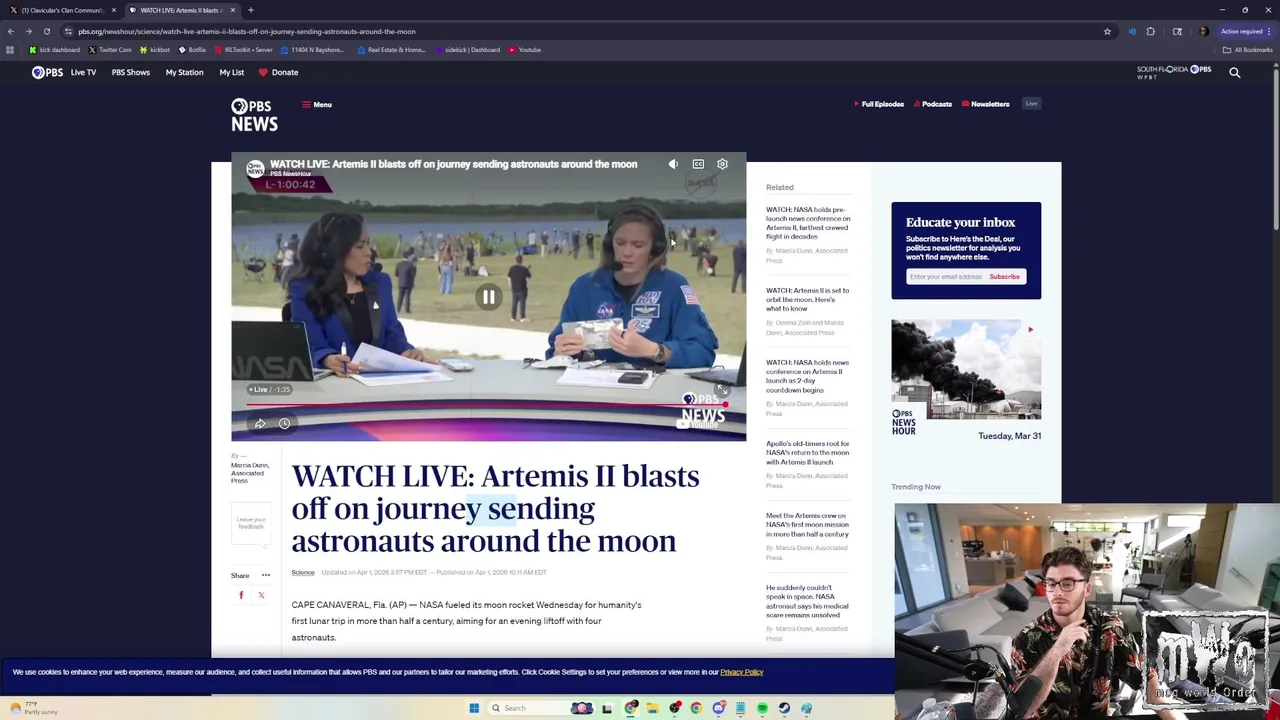Click the email address input field
This screenshot has width=1280, height=720.
(x=945, y=277)
